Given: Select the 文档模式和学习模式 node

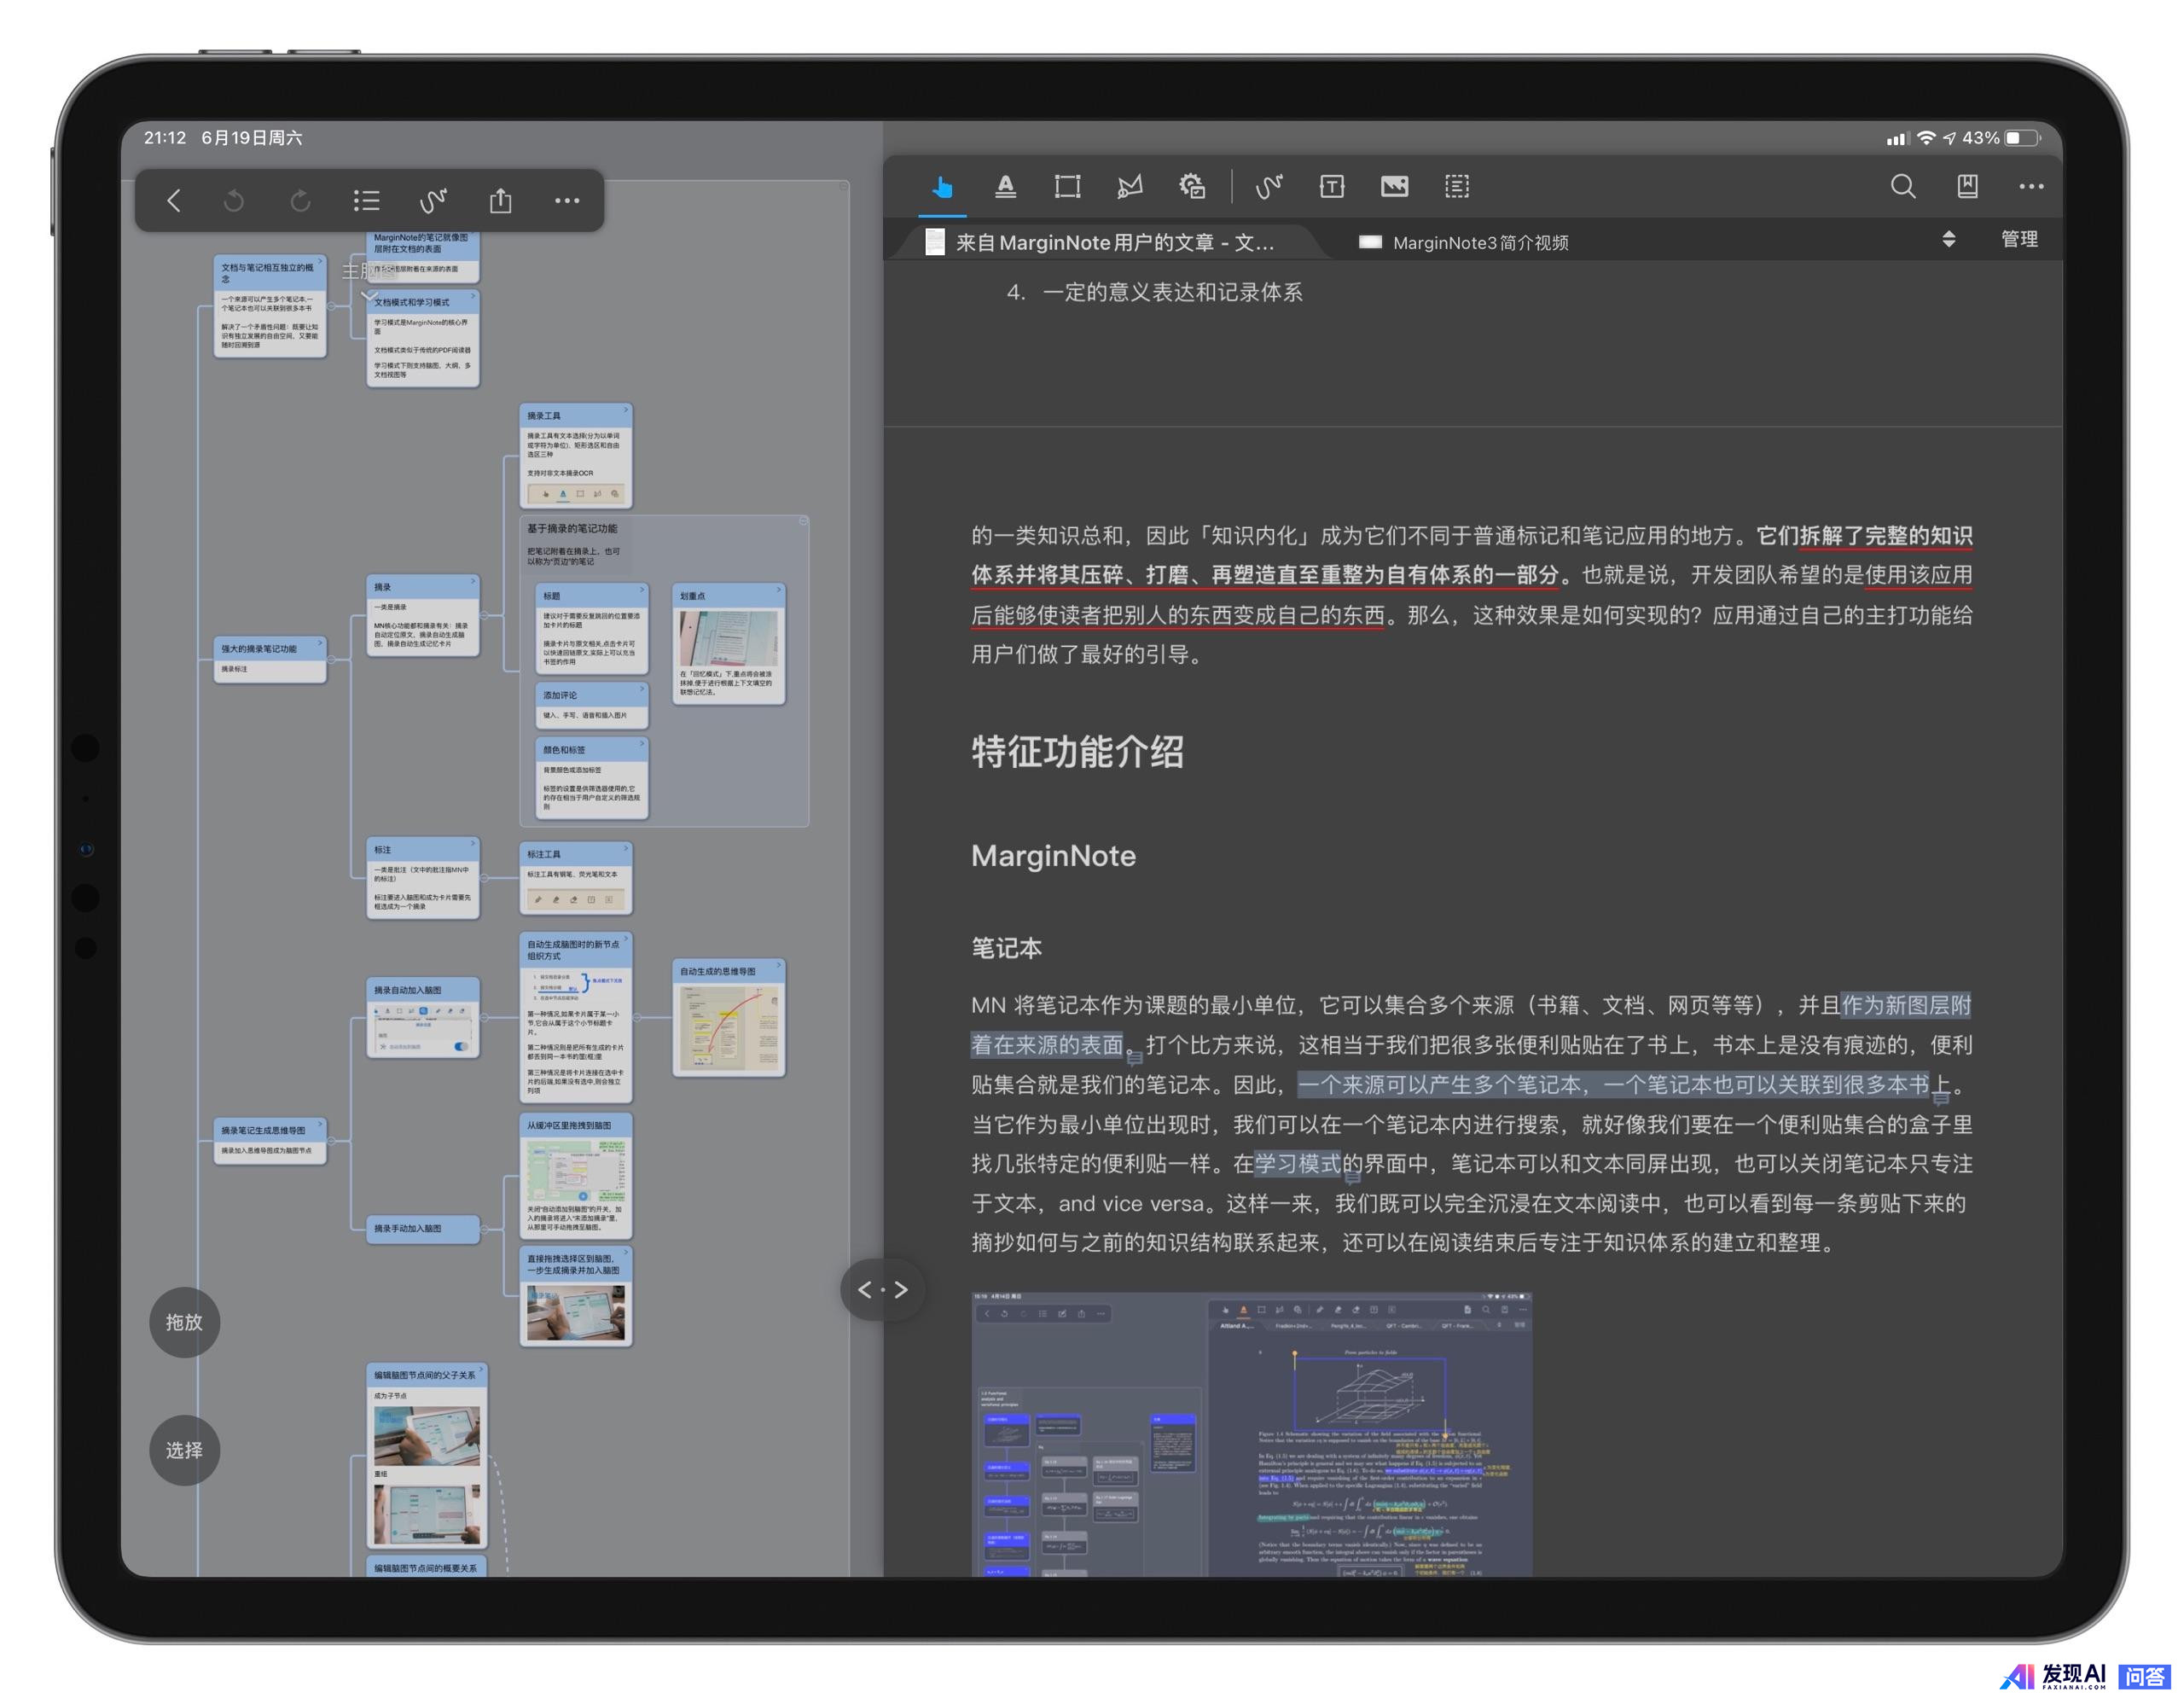Looking at the screenshot, I should point(423,338).
